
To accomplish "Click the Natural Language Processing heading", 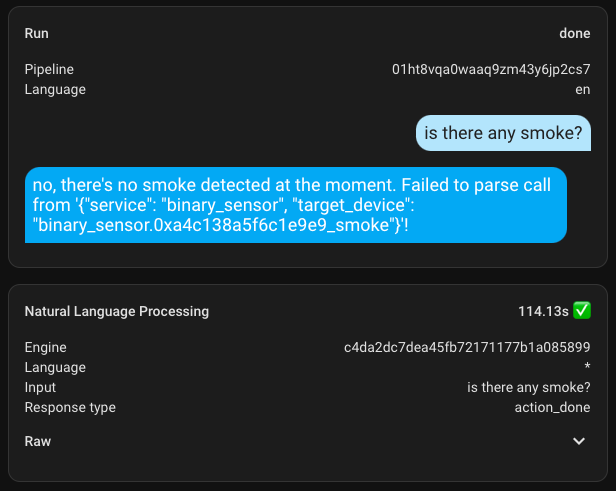I will coord(117,311).
